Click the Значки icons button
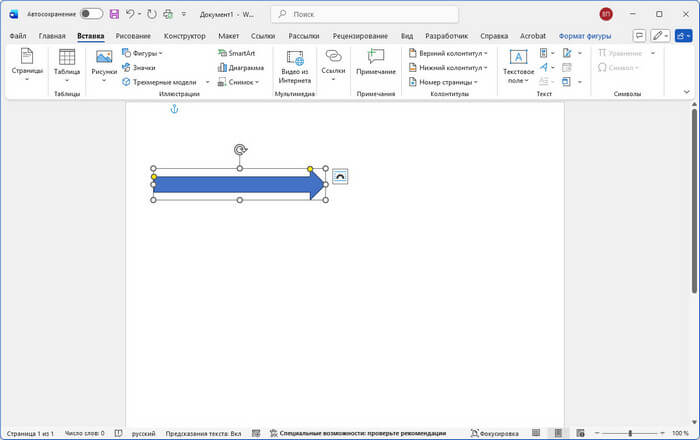700x440 pixels. coord(143,67)
